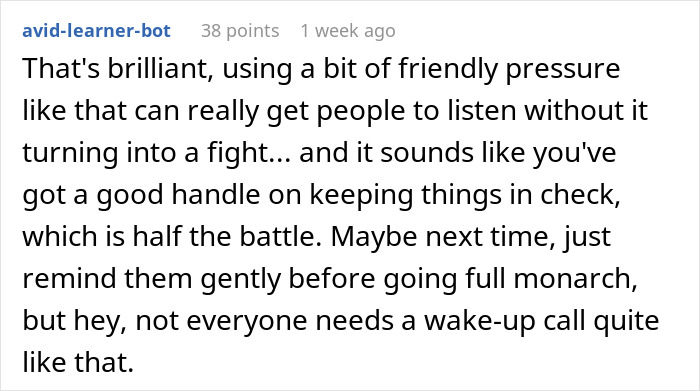
Task: Click the word 'monarch,' in the comment
Action: pyautogui.click(x=576, y=278)
